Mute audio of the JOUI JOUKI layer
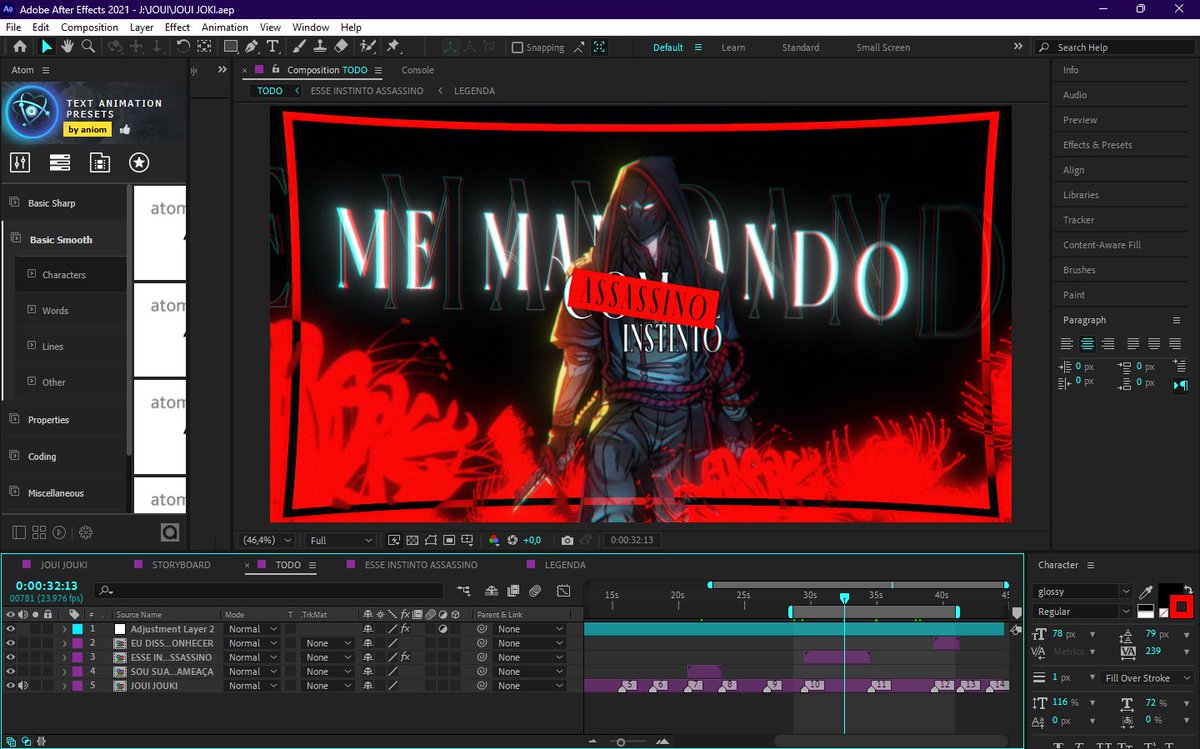The height and width of the screenshot is (749, 1200). pyautogui.click(x=23, y=685)
